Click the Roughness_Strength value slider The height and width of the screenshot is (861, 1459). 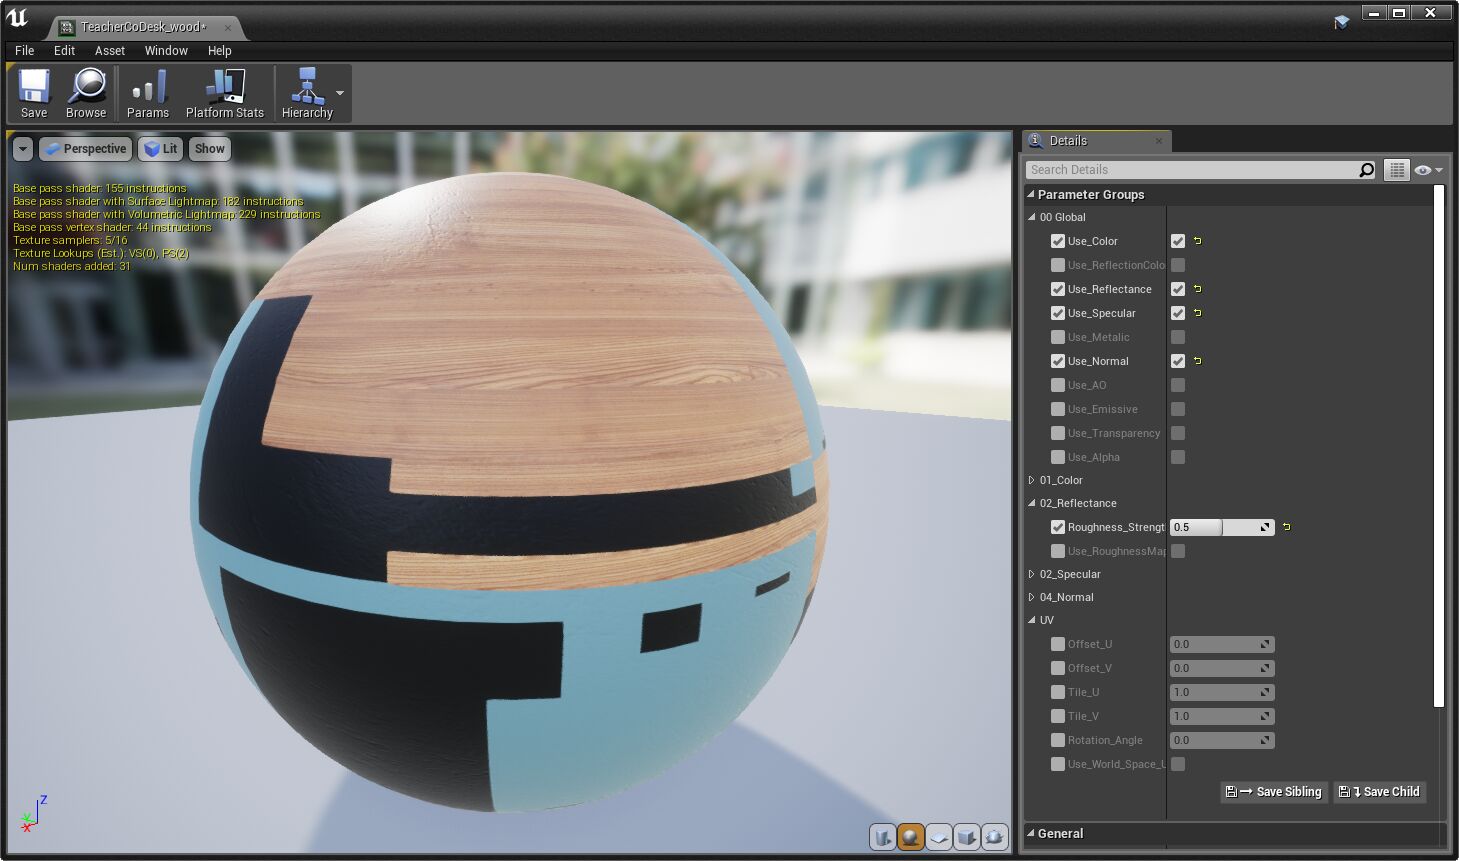(x=1214, y=527)
